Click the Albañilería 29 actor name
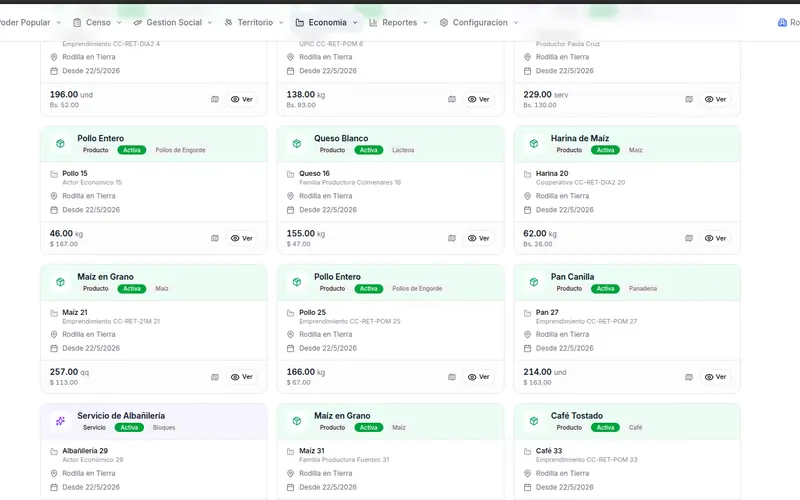800x500 pixels. point(85,451)
